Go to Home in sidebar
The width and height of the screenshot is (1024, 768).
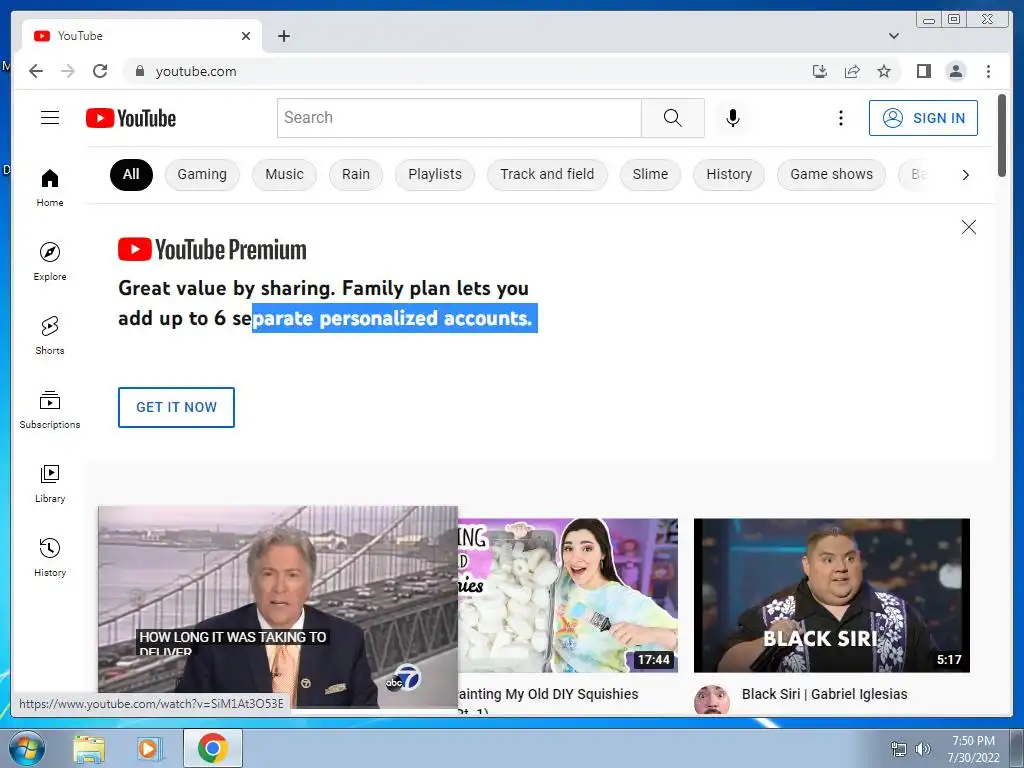tap(50, 188)
